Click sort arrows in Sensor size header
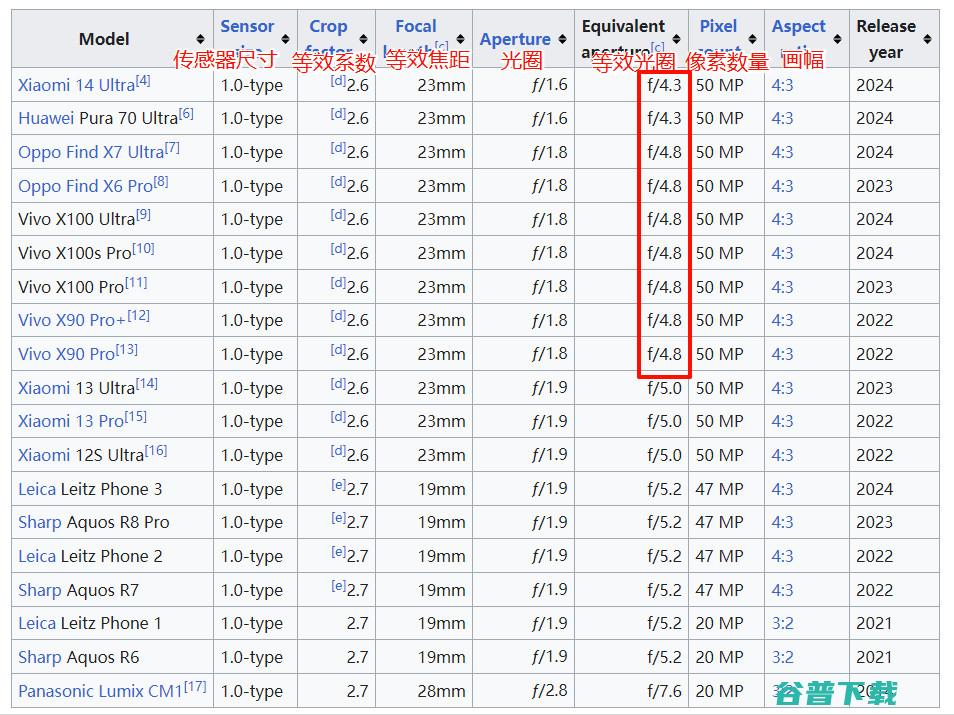 pyautogui.click(x=285, y=39)
